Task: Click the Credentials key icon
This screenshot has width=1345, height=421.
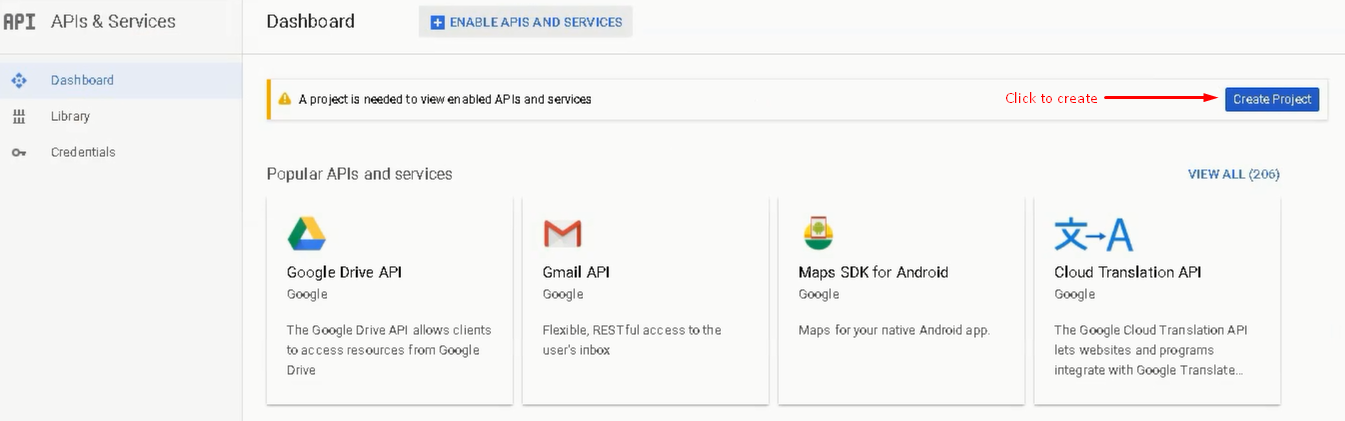Action: [18, 153]
